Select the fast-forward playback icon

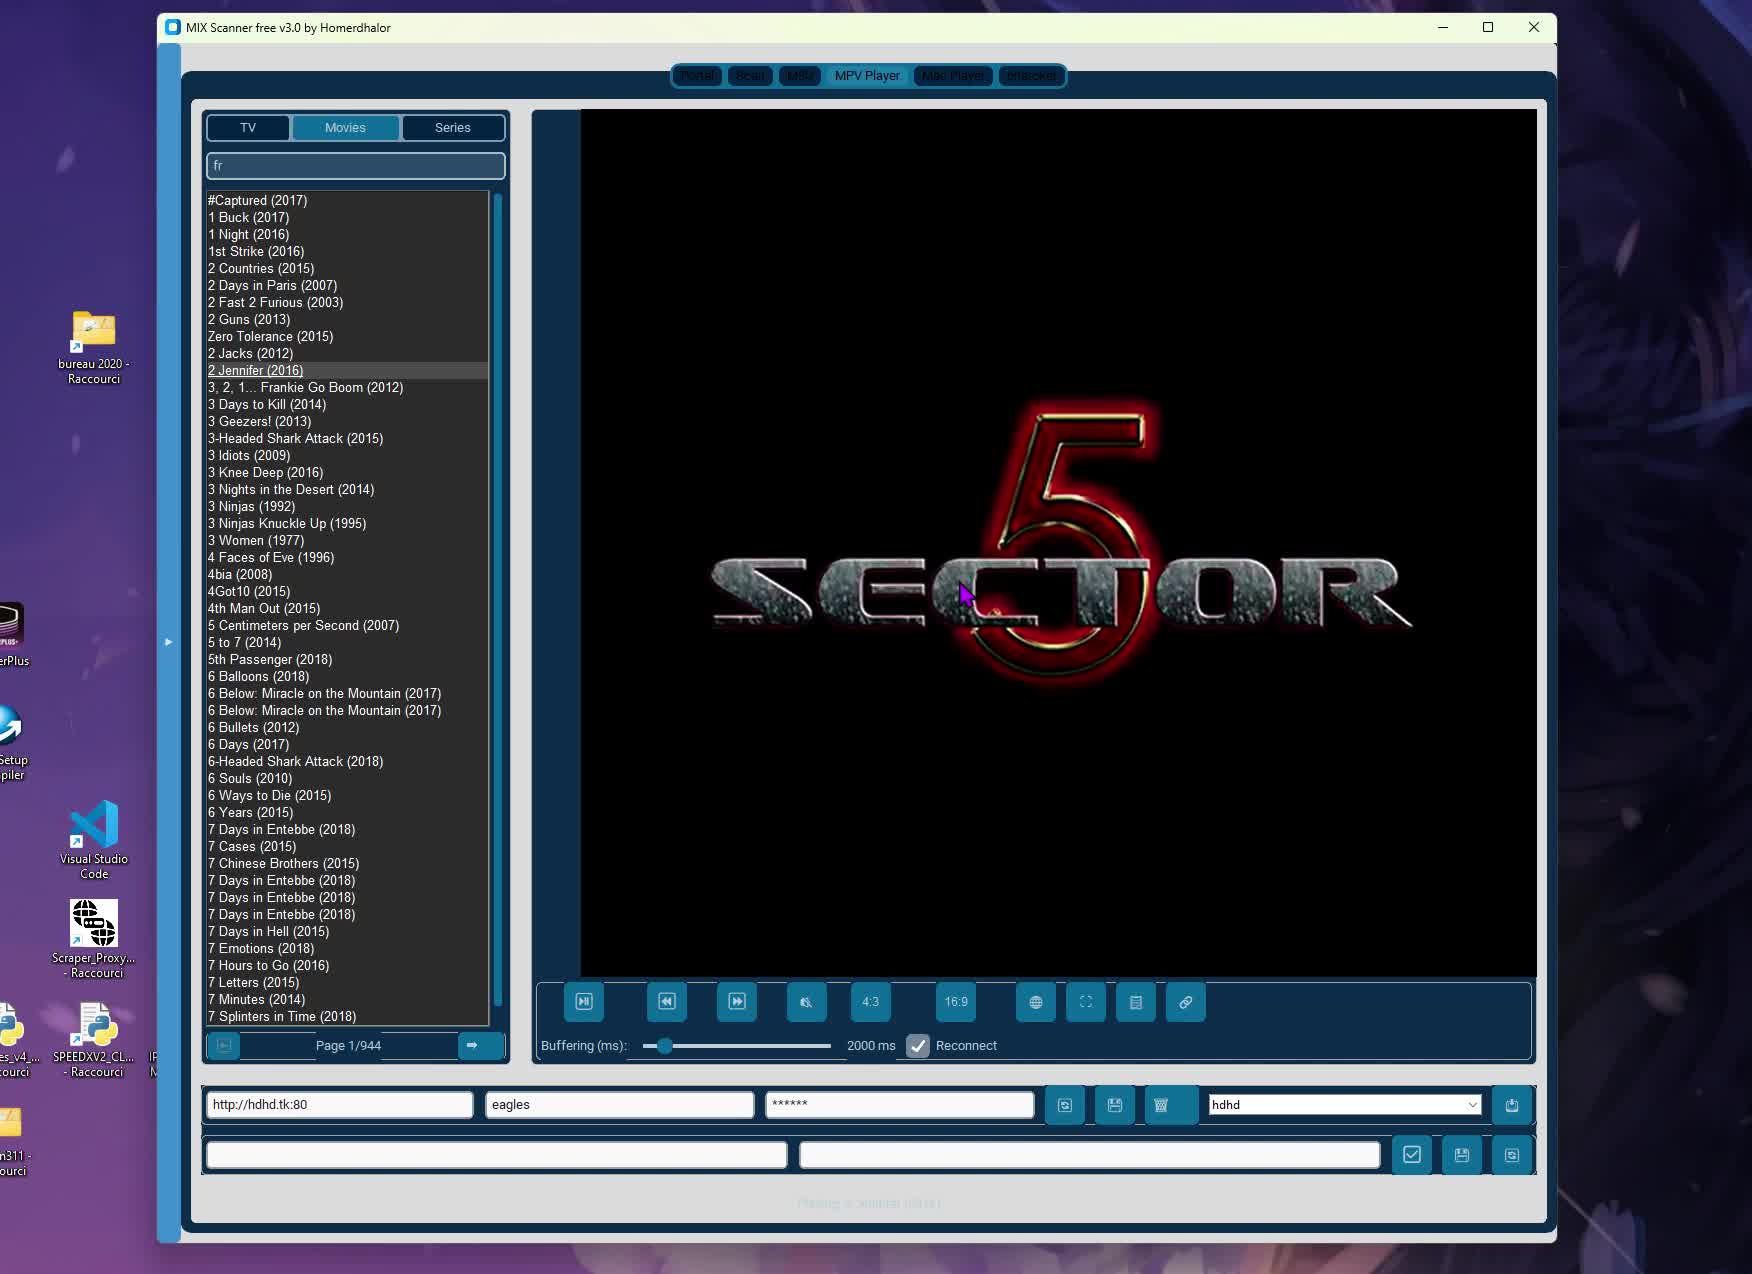pyautogui.click(x=737, y=1002)
